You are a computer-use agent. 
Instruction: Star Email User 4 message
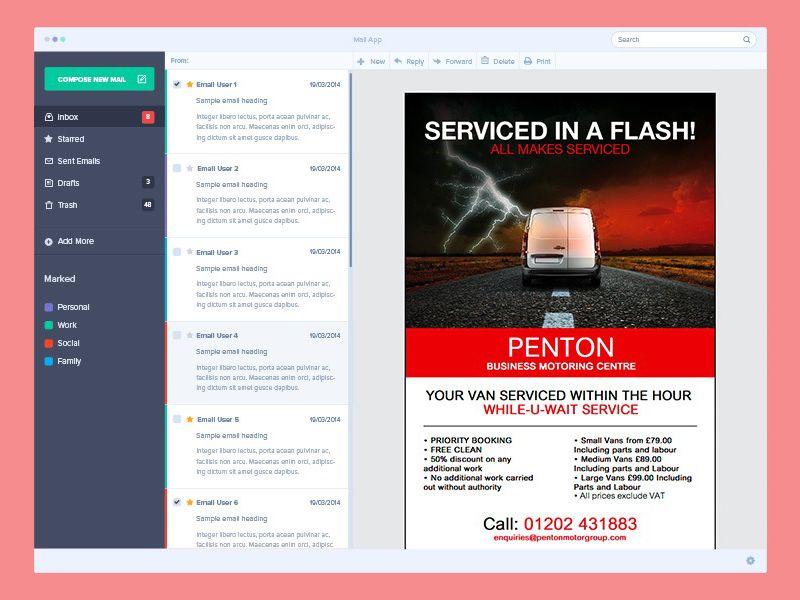(190, 335)
